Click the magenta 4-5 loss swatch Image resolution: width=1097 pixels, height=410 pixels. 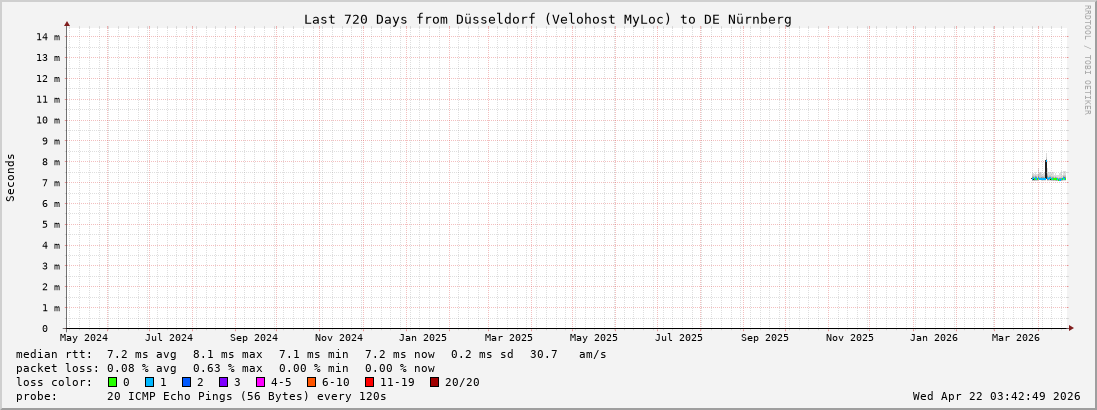(x=260, y=382)
